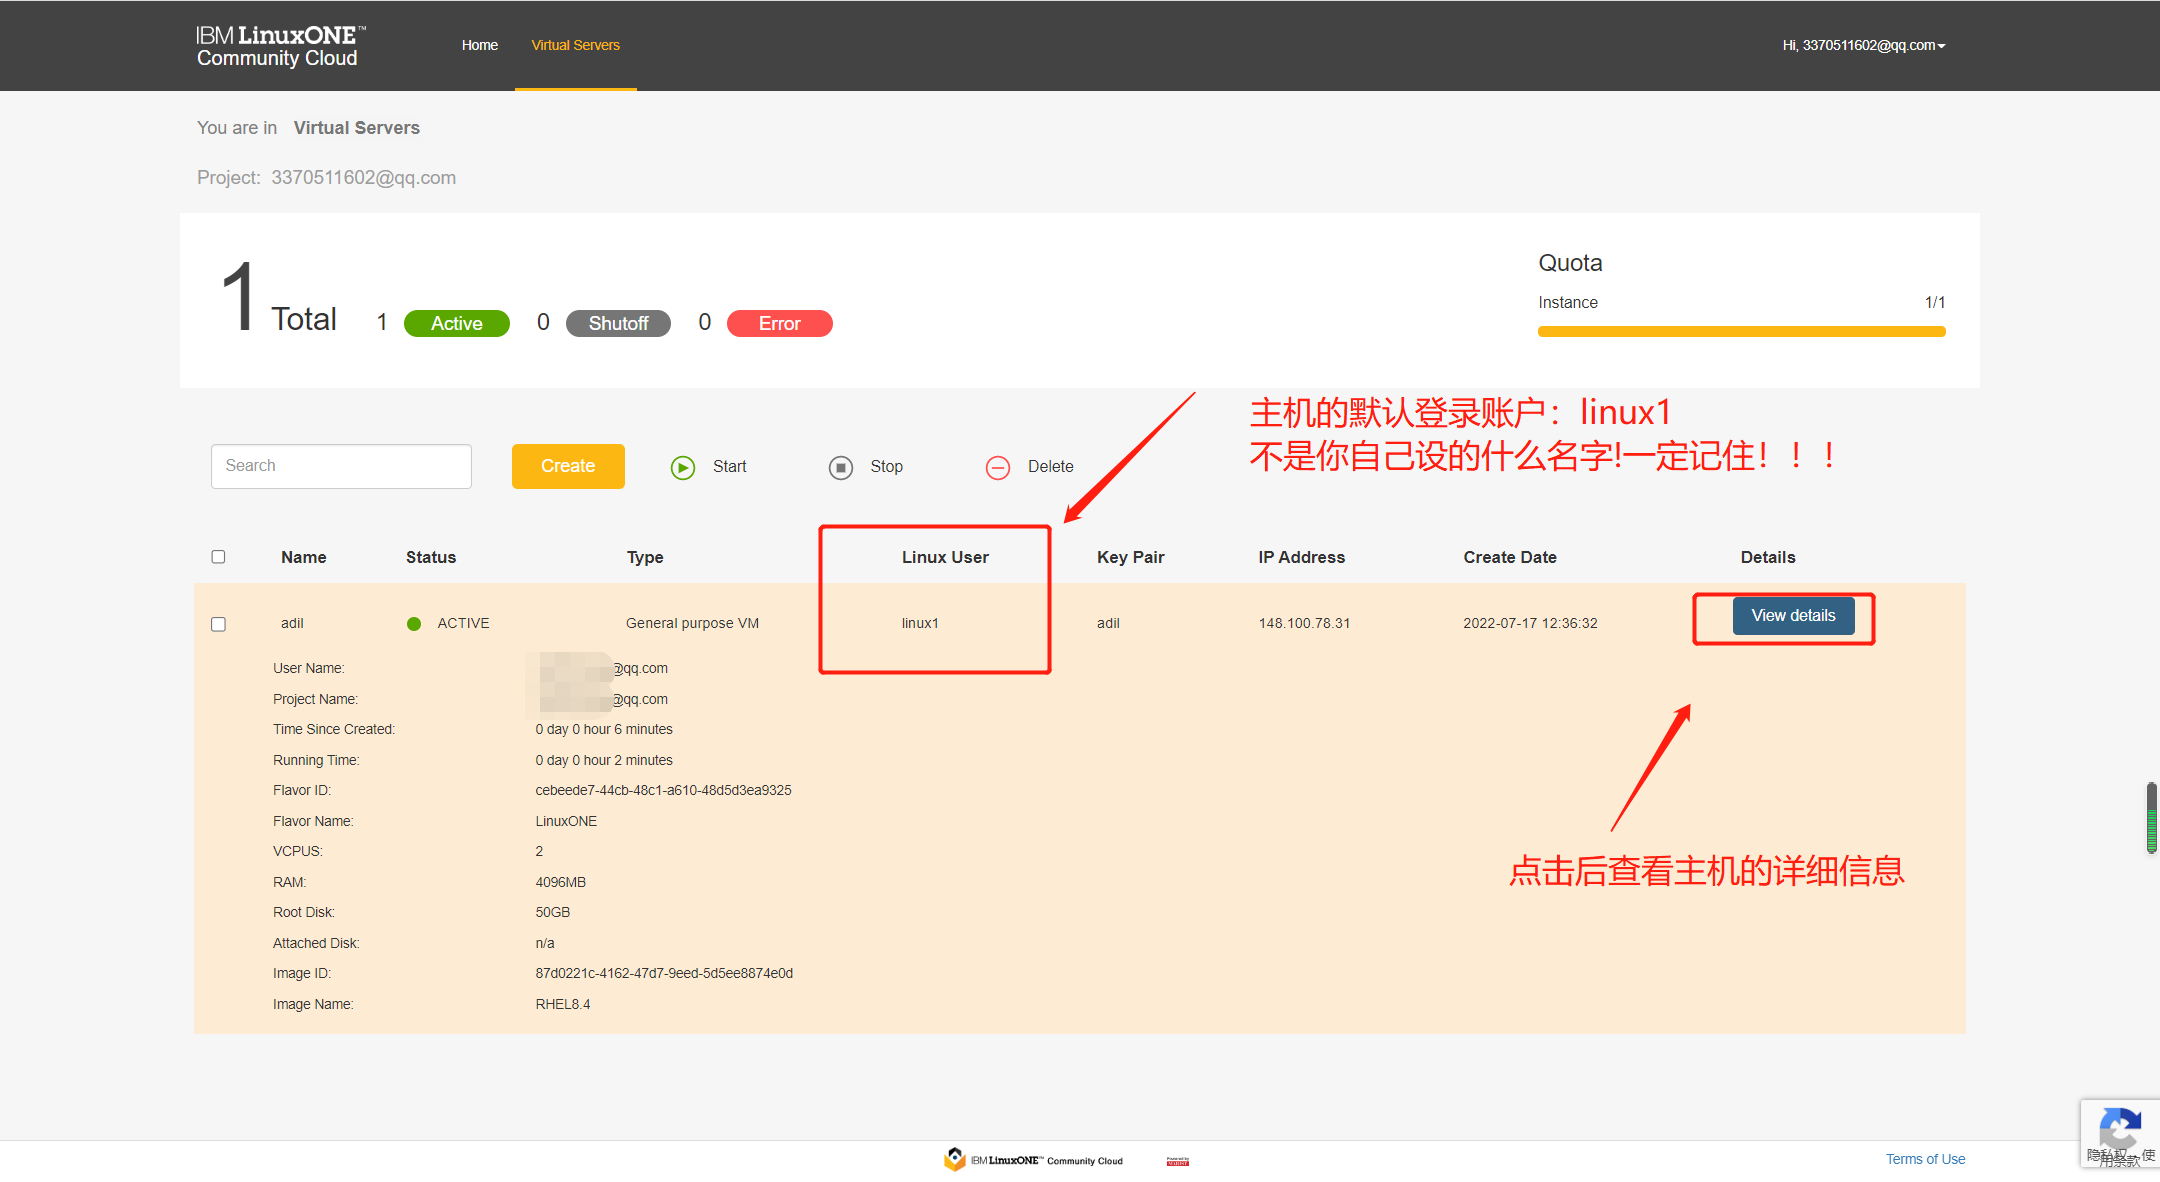The width and height of the screenshot is (2160, 1182).
Task: Click the green Start play icon
Action: point(683,467)
